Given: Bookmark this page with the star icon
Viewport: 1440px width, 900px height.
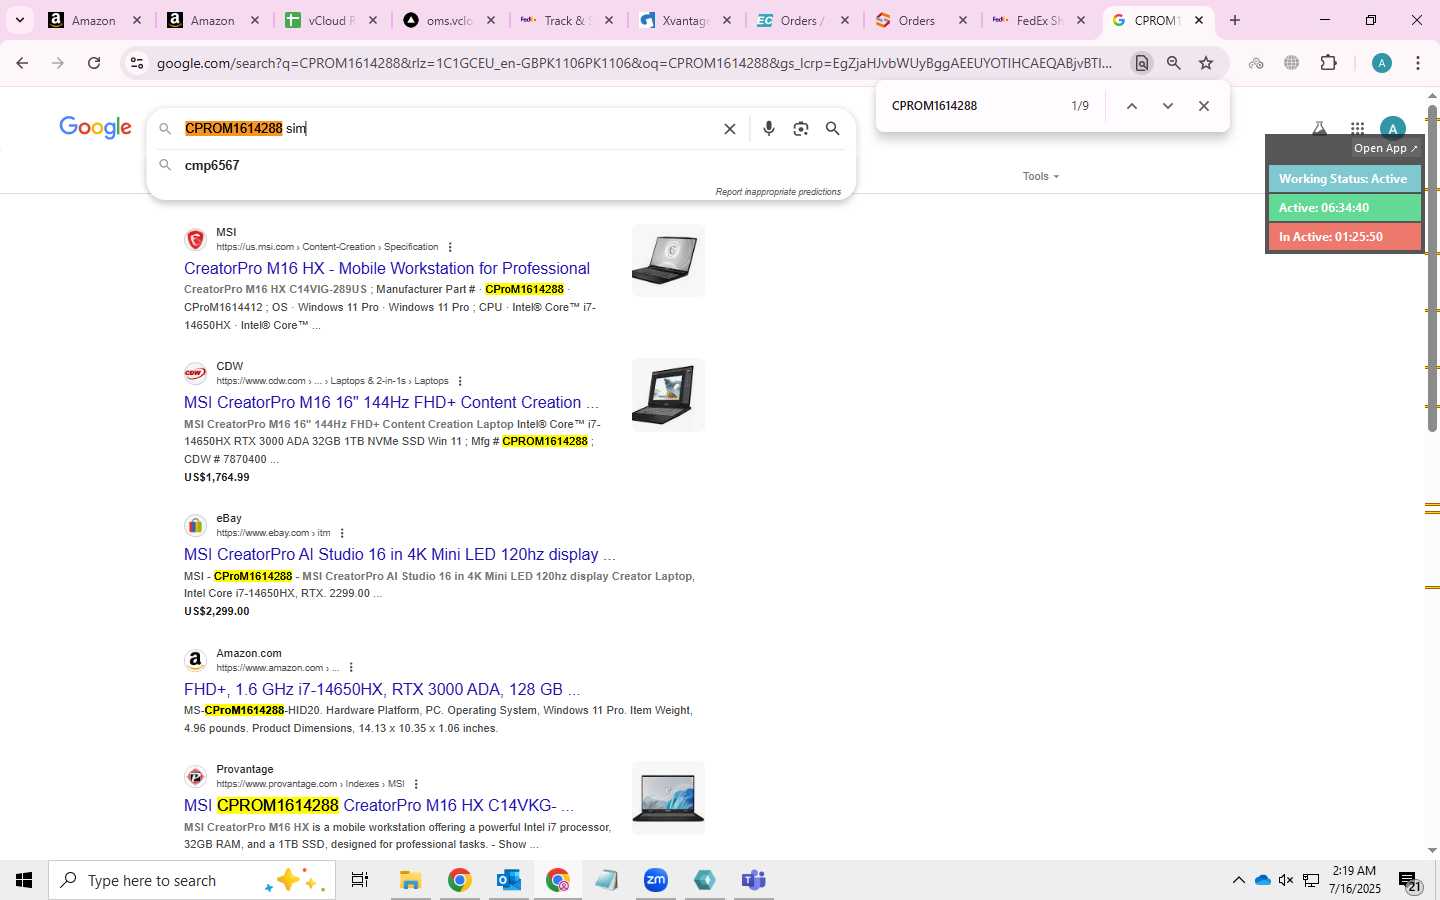Looking at the screenshot, I should pyautogui.click(x=1206, y=63).
